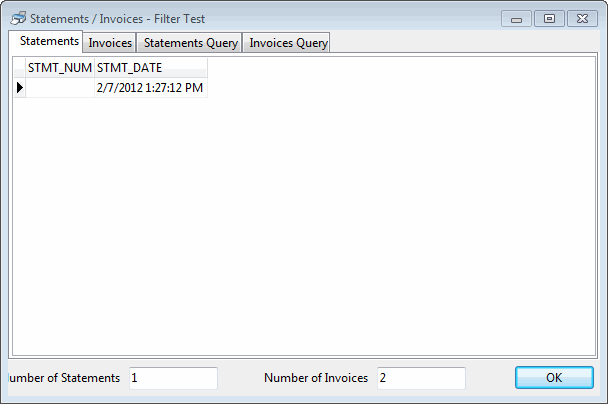Viewport: 608px width, 404px height.
Task: Focus the Number of Invoices field
Action: [x=420, y=378]
